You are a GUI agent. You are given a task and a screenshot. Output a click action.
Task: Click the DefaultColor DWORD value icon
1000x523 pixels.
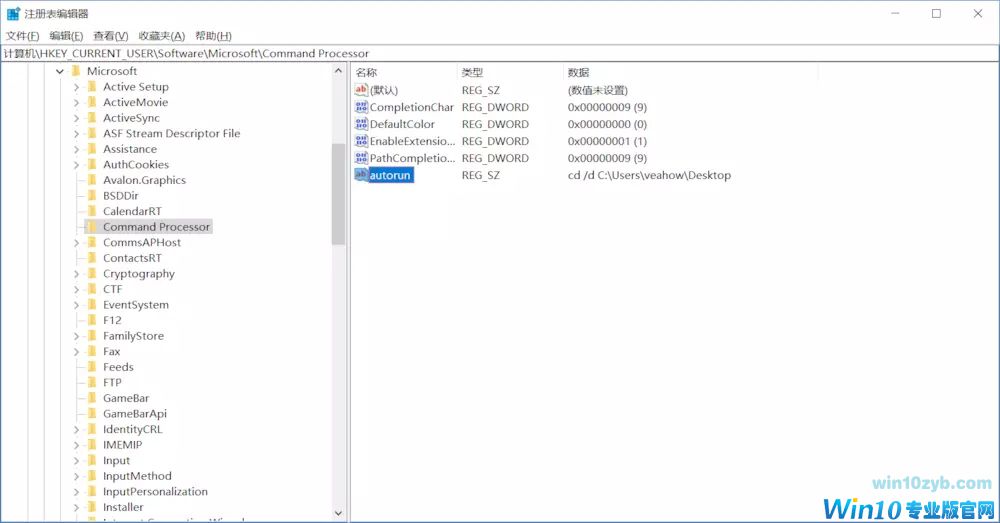[x=361, y=124]
